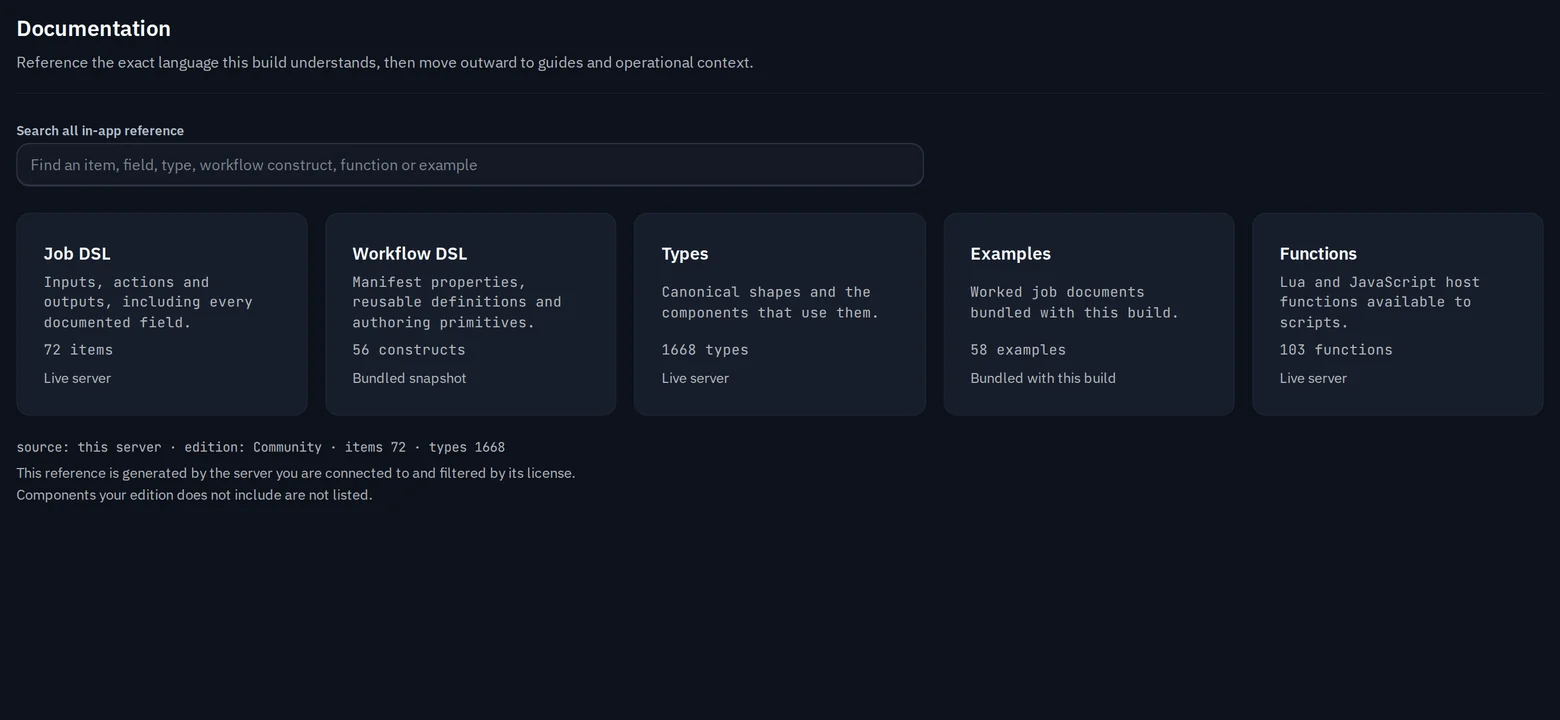Select the '72 items' count text

click(78, 350)
